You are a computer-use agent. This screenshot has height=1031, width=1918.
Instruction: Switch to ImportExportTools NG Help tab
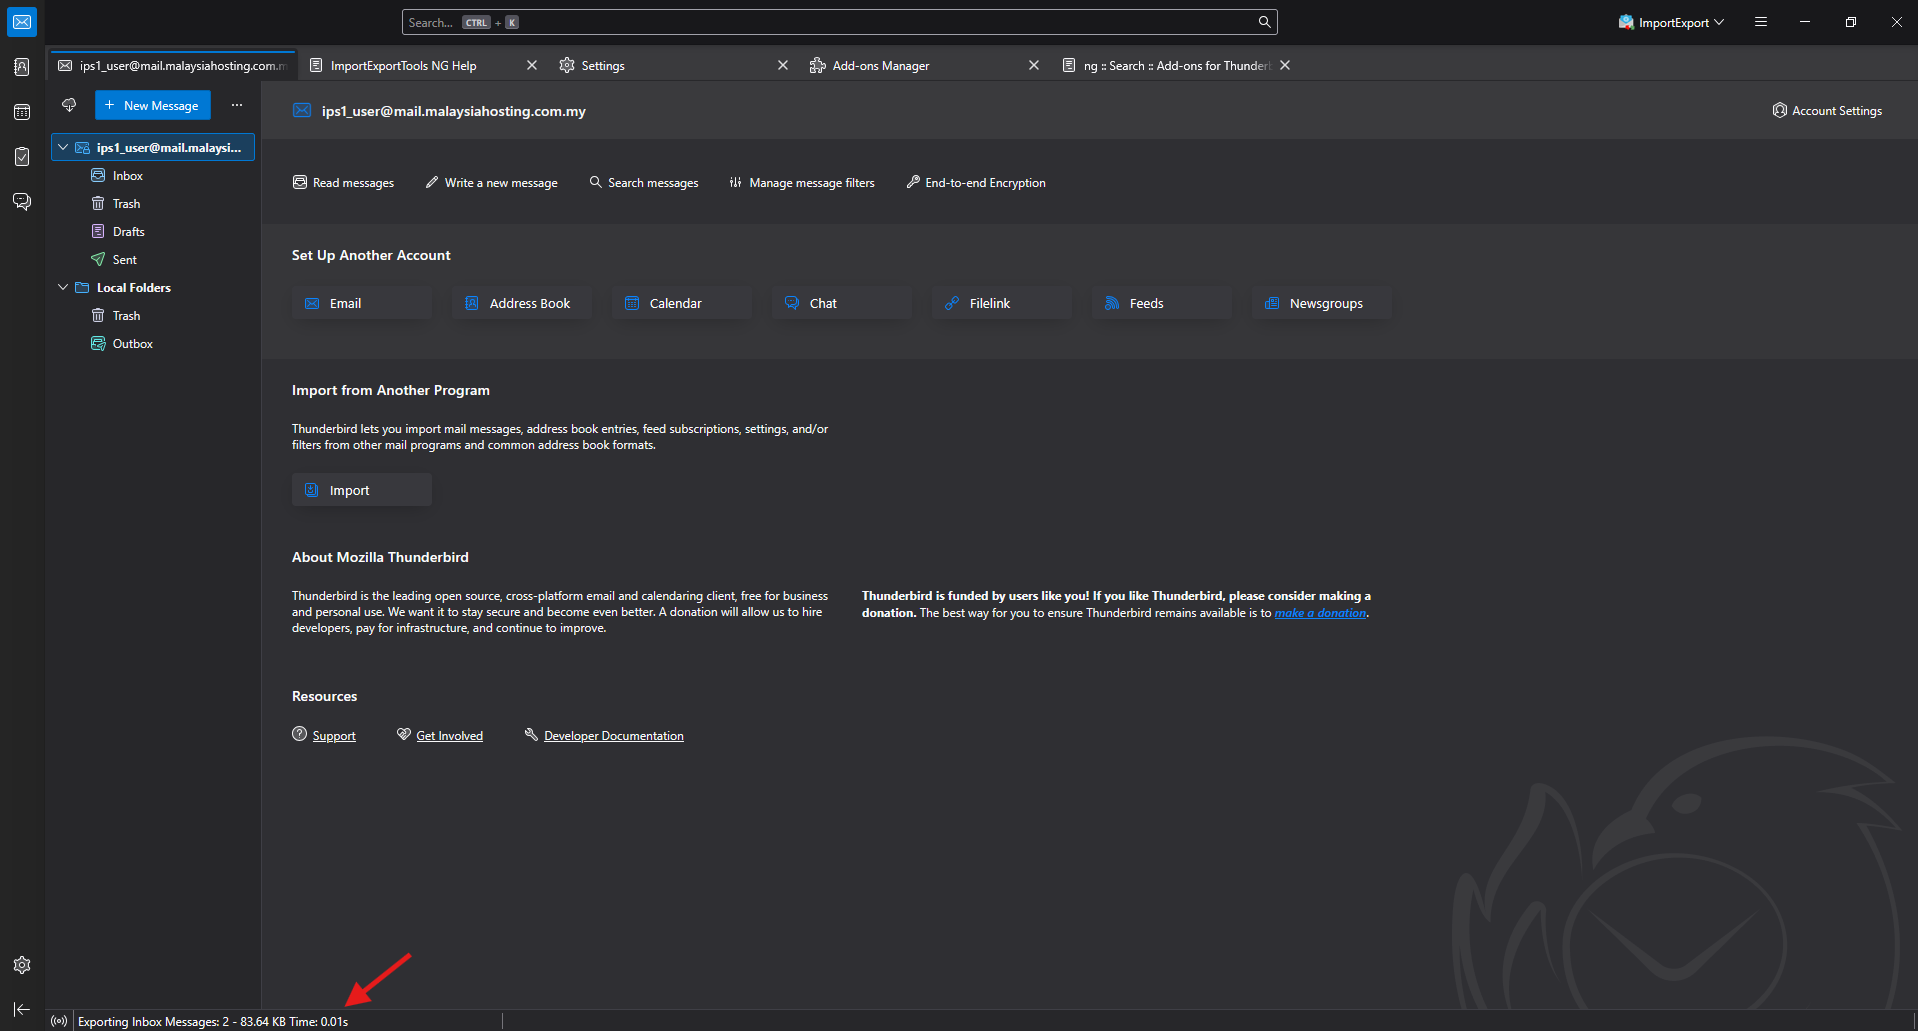click(x=403, y=66)
